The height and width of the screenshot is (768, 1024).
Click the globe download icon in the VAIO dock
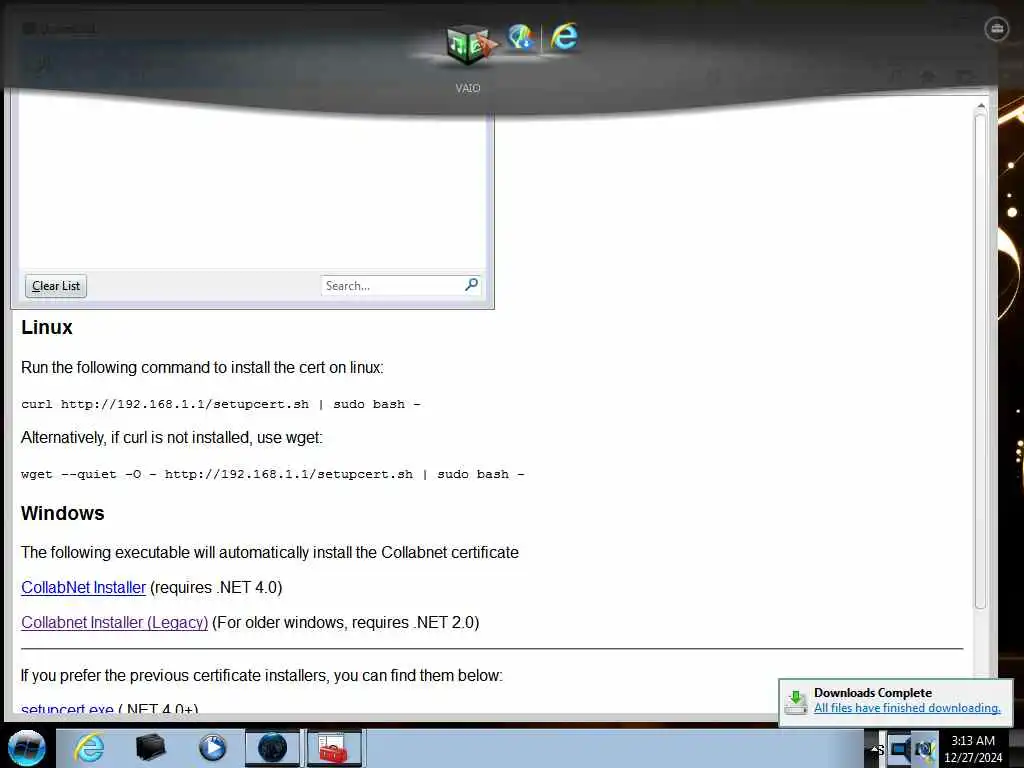coord(521,37)
